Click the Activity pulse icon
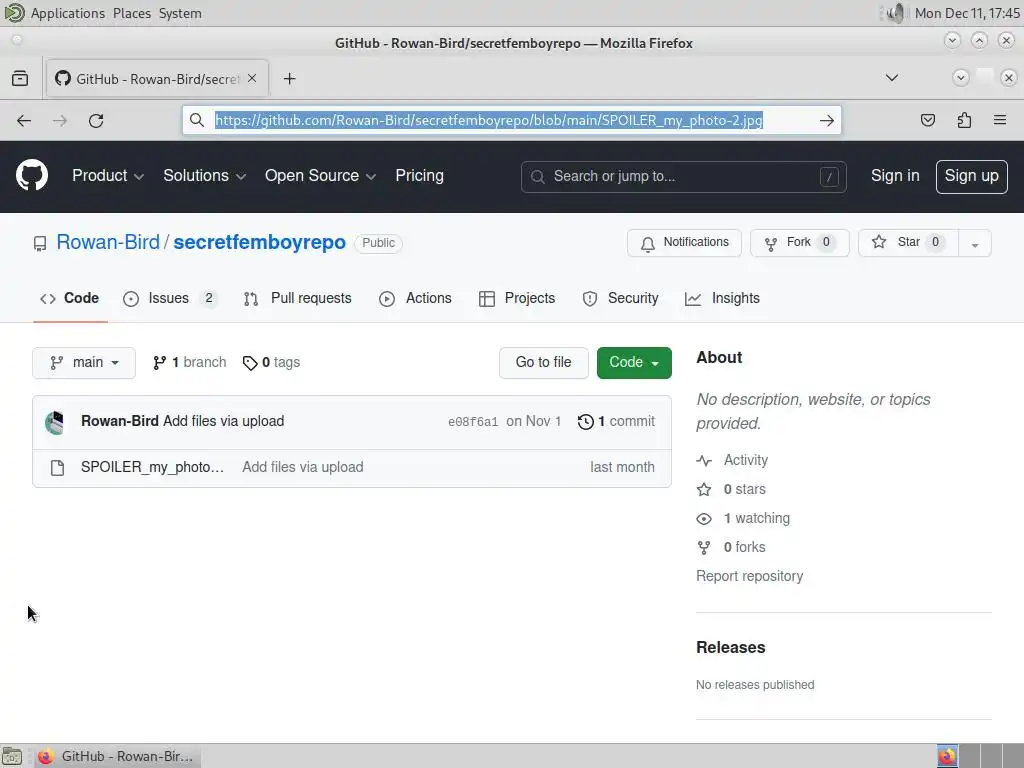This screenshot has width=1024, height=768. click(x=704, y=460)
